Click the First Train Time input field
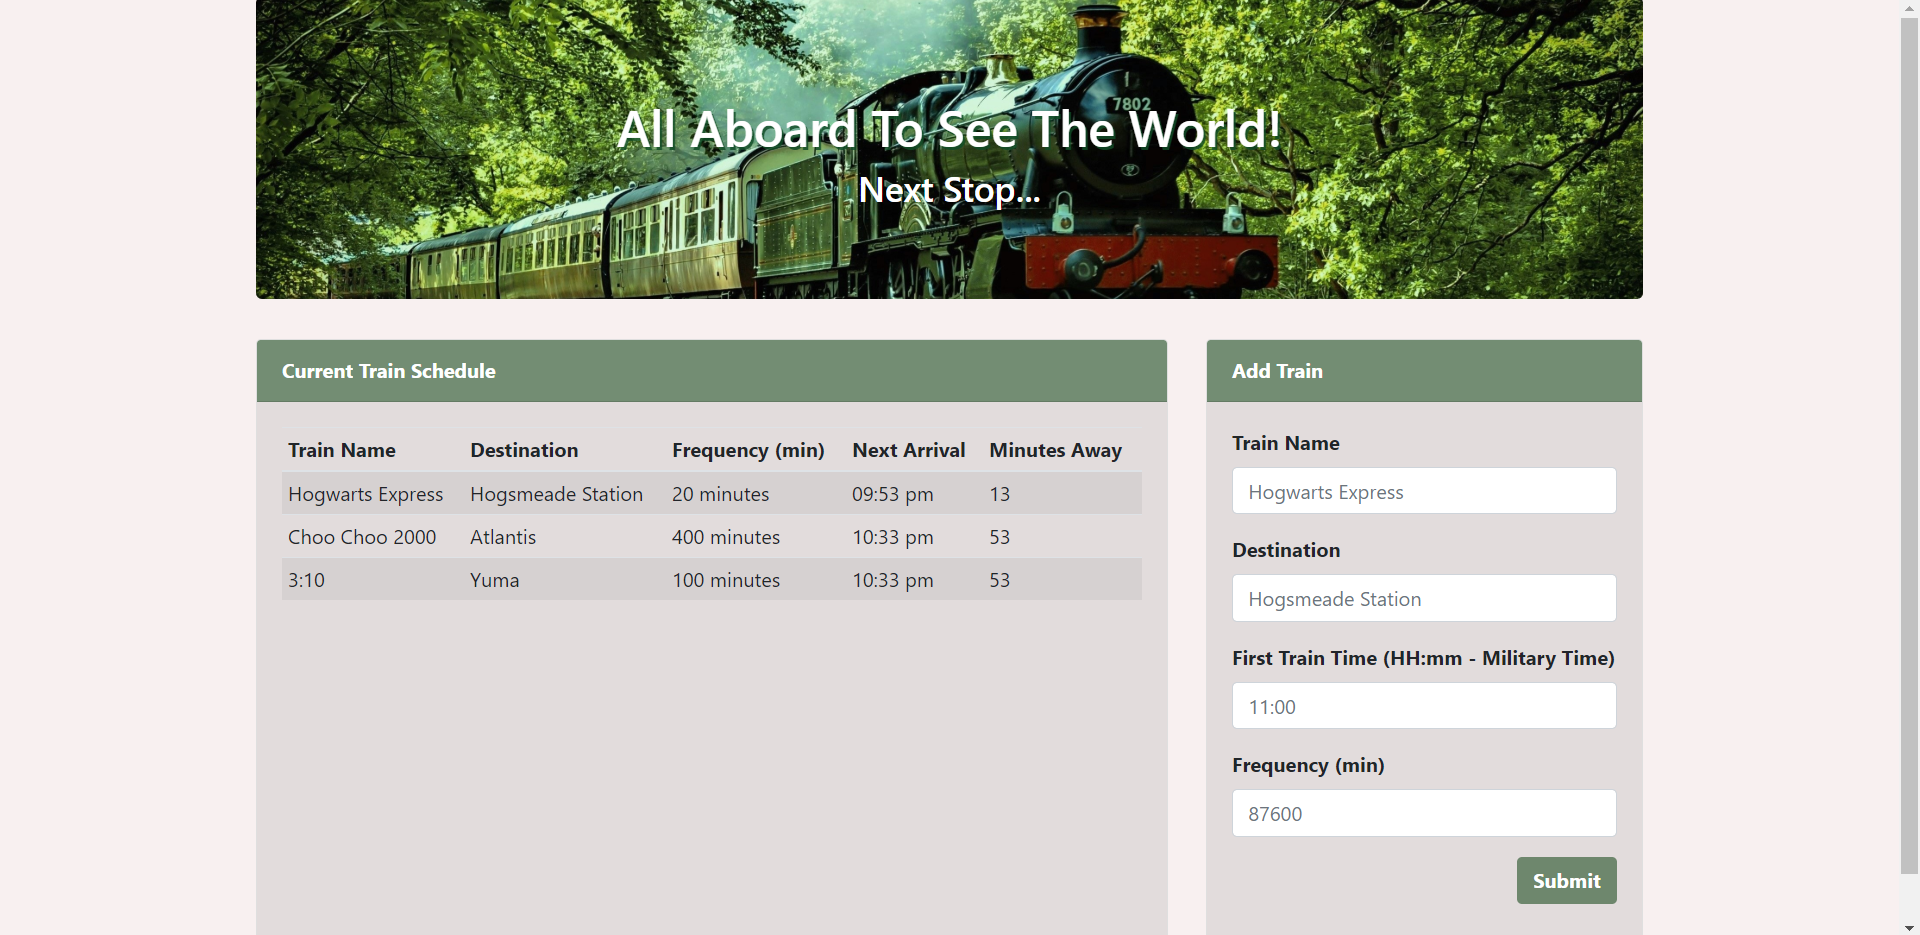Image resolution: width=1920 pixels, height=935 pixels. 1423,705
